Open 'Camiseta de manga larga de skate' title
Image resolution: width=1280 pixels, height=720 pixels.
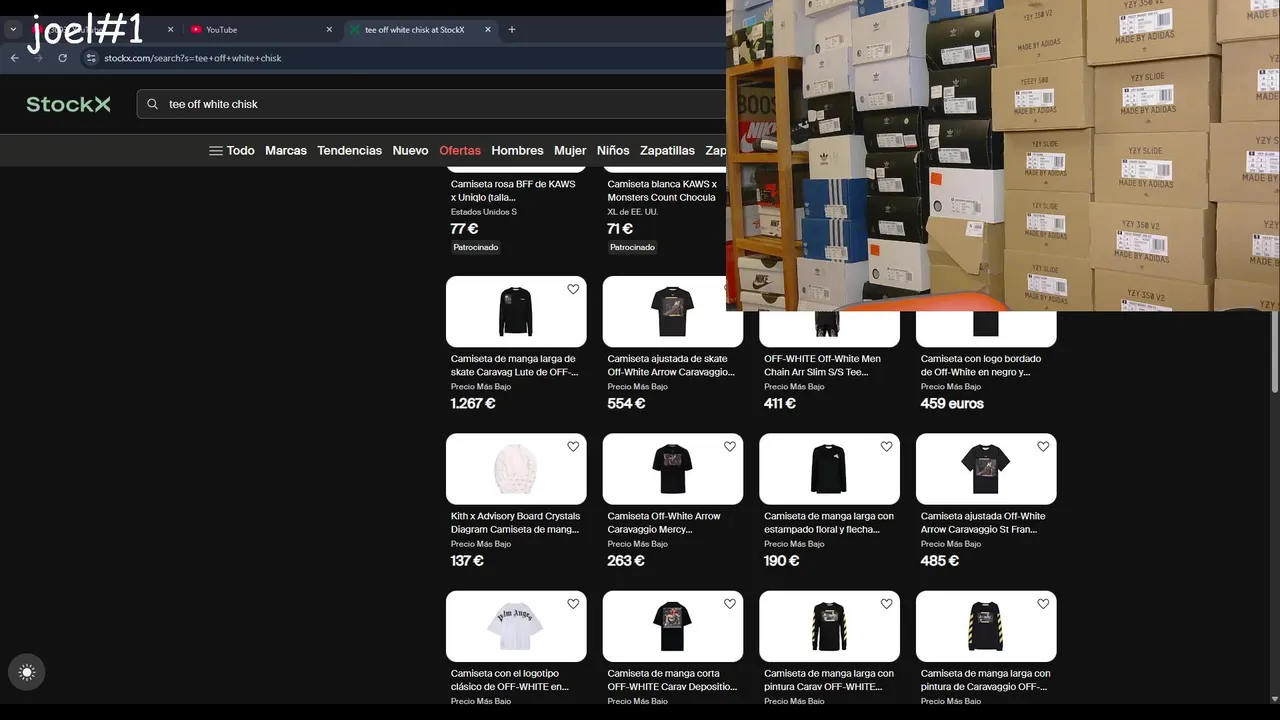coord(514,365)
